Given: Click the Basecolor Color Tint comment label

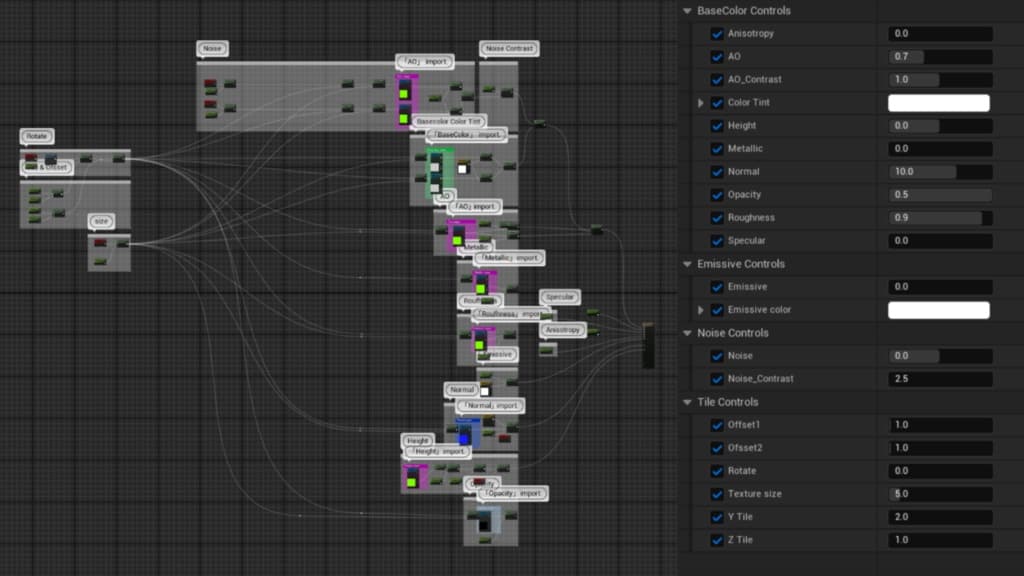Looking at the screenshot, I should pyautogui.click(x=449, y=121).
